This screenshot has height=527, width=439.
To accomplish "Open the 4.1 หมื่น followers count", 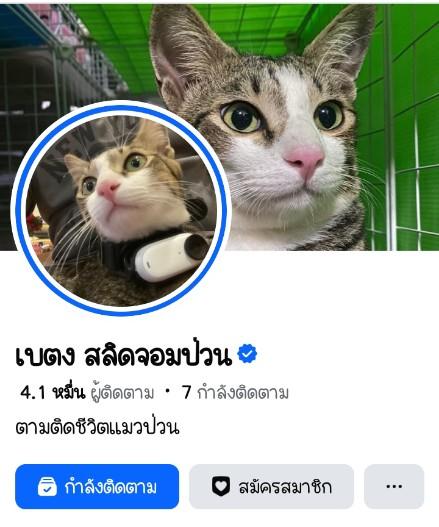I will 87,393.
